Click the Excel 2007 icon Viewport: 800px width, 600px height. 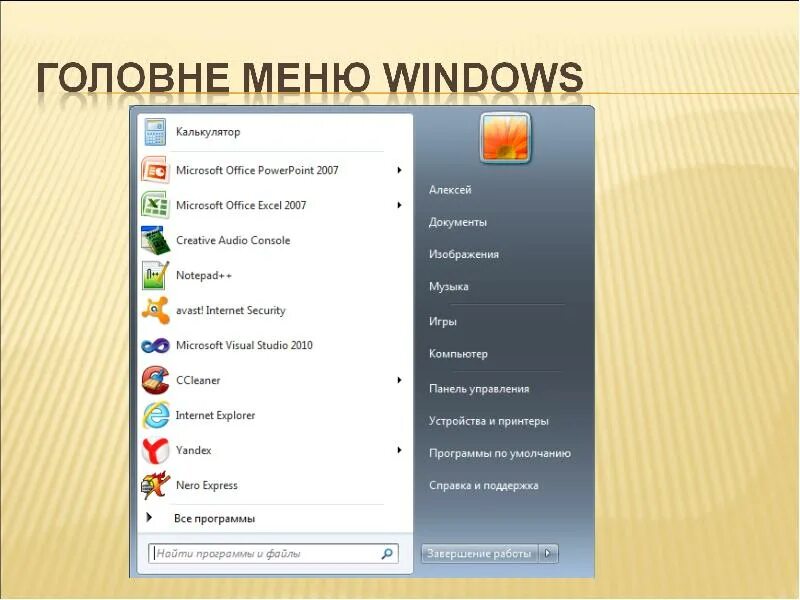[x=155, y=205]
